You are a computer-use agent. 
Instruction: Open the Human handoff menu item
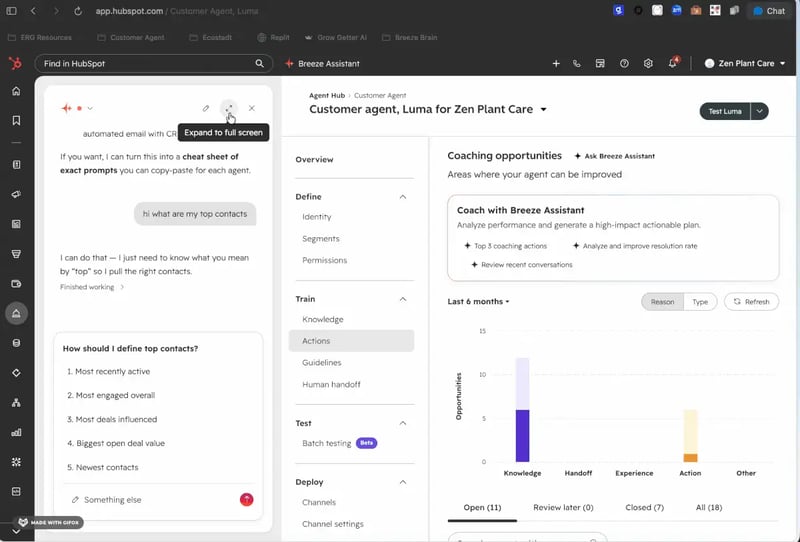(331, 384)
